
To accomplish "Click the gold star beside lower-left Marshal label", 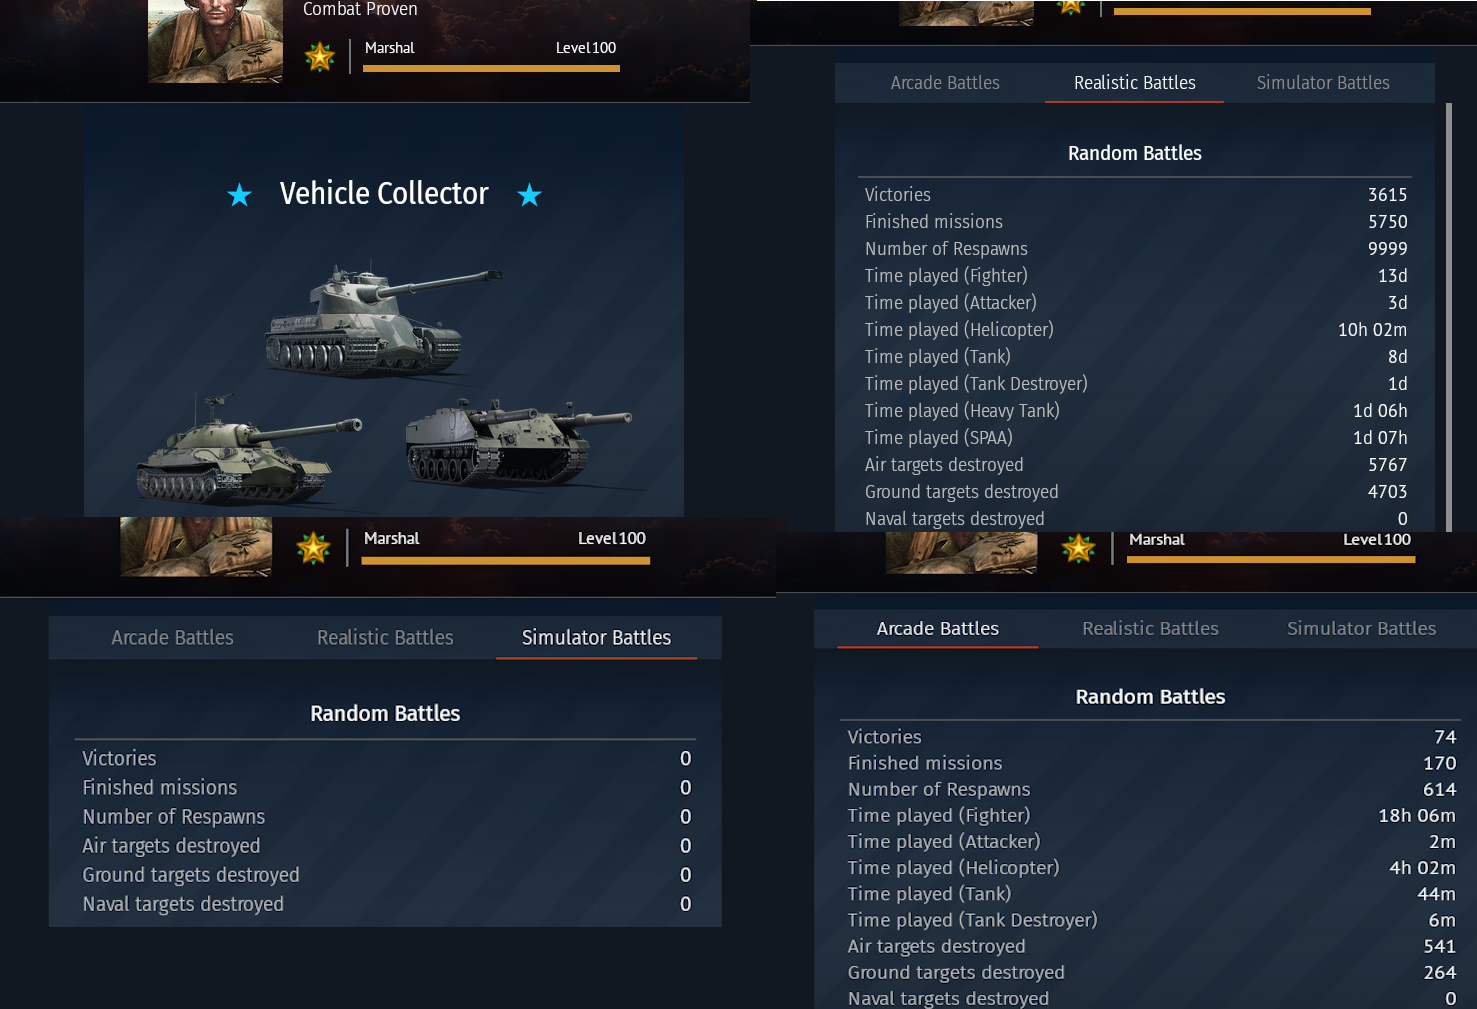I will coord(313,548).
